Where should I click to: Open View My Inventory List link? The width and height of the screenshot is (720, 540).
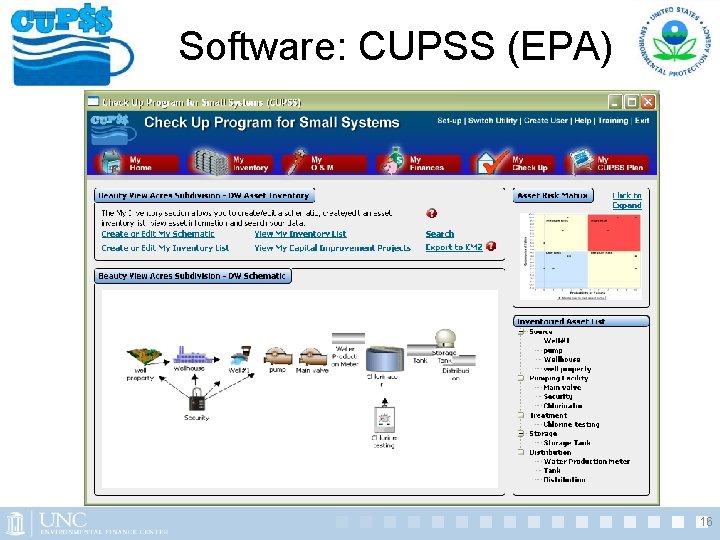(x=300, y=234)
